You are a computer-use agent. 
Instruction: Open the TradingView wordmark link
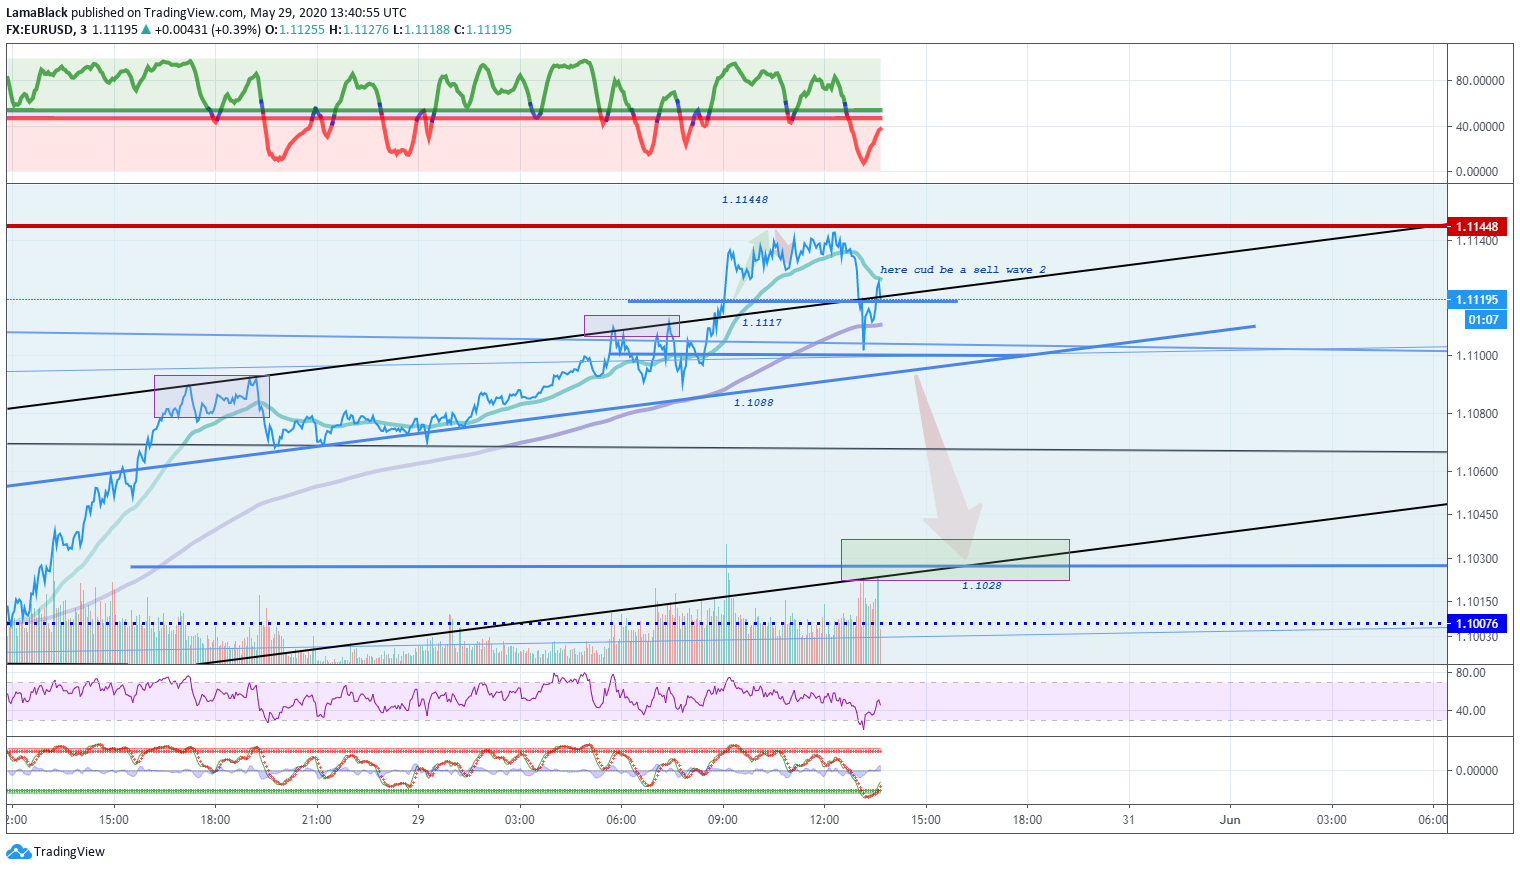coord(69,852)
